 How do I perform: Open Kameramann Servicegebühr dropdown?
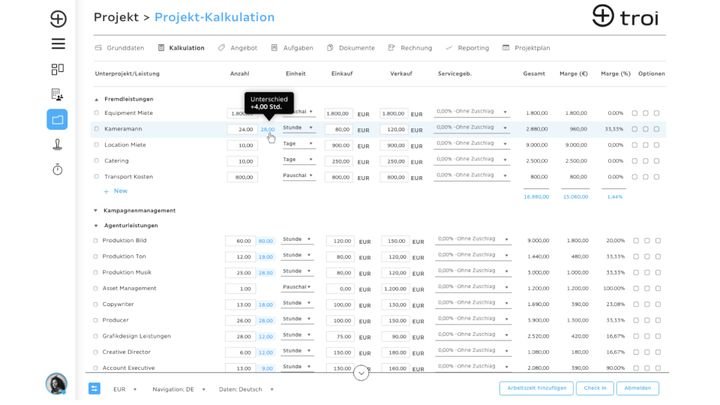click(472, 128)
